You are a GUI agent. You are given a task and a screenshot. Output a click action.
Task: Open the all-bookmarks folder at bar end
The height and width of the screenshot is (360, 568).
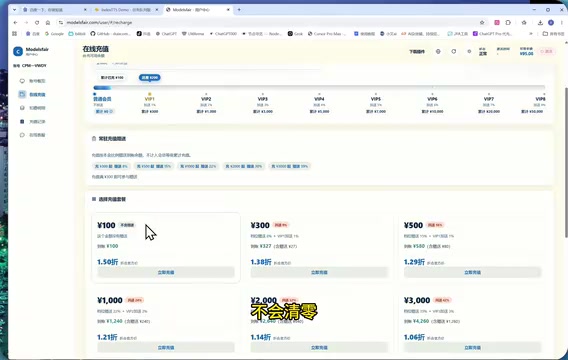point(553,34)
